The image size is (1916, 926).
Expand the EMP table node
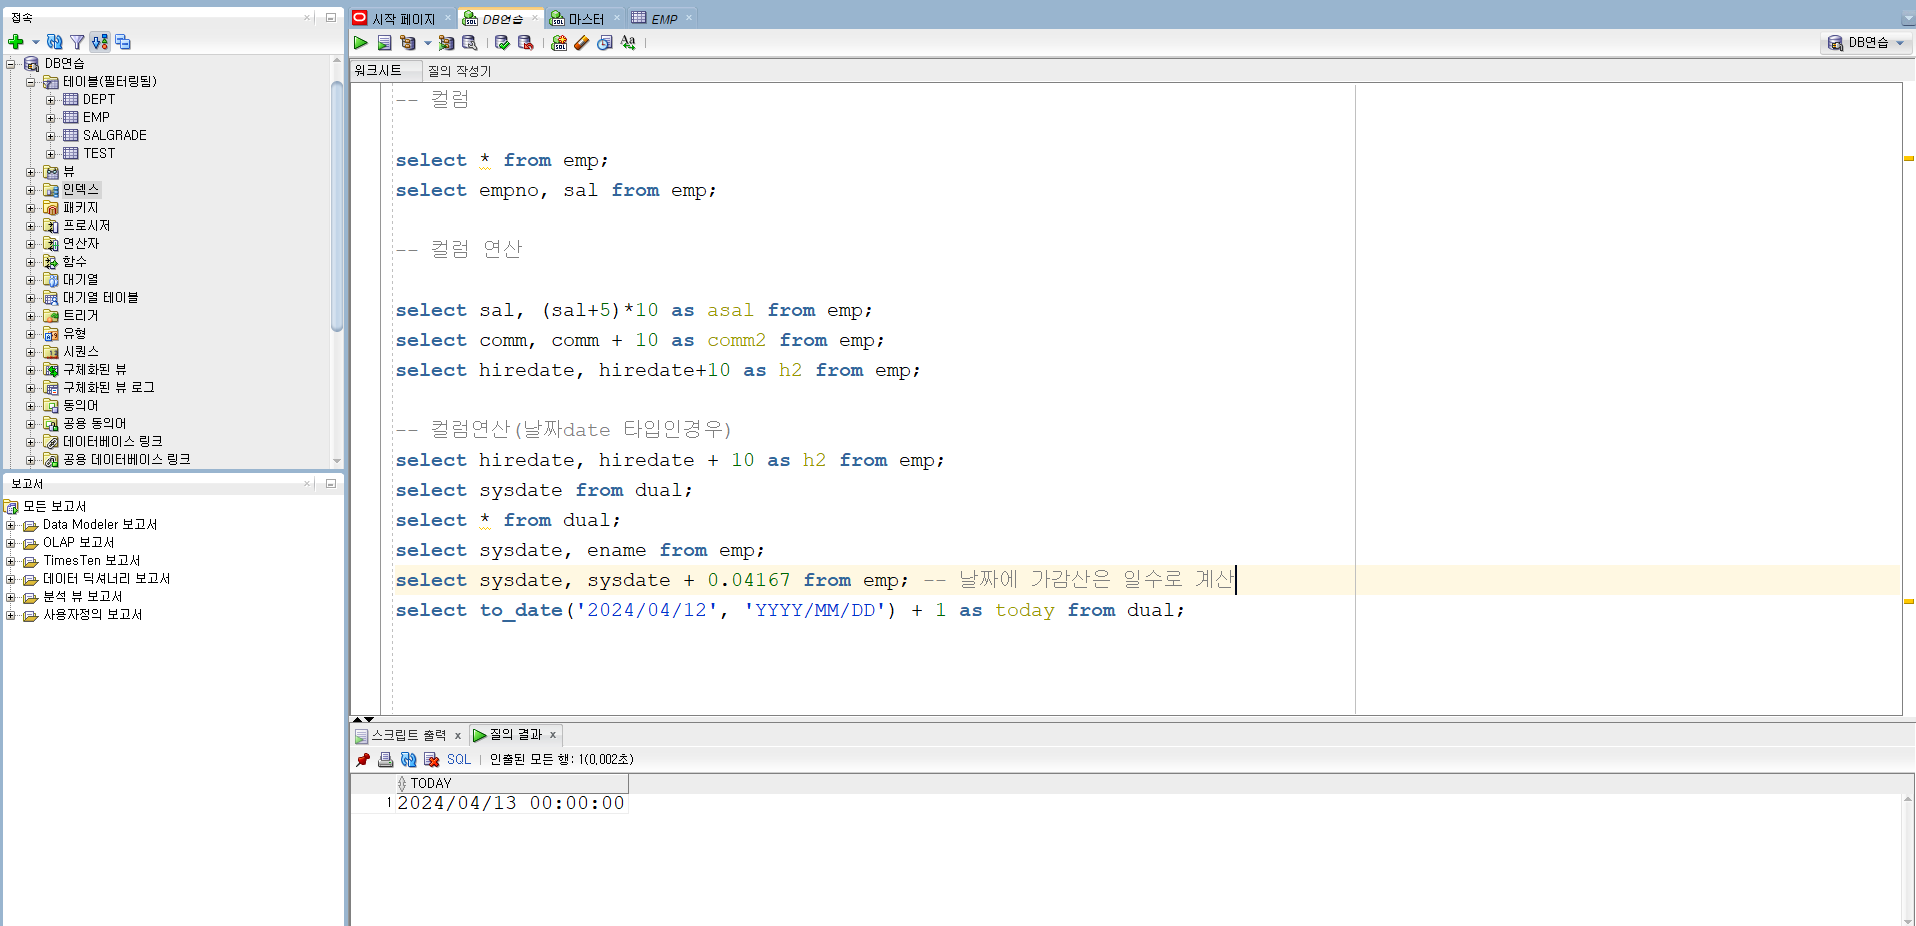(50, 118)
